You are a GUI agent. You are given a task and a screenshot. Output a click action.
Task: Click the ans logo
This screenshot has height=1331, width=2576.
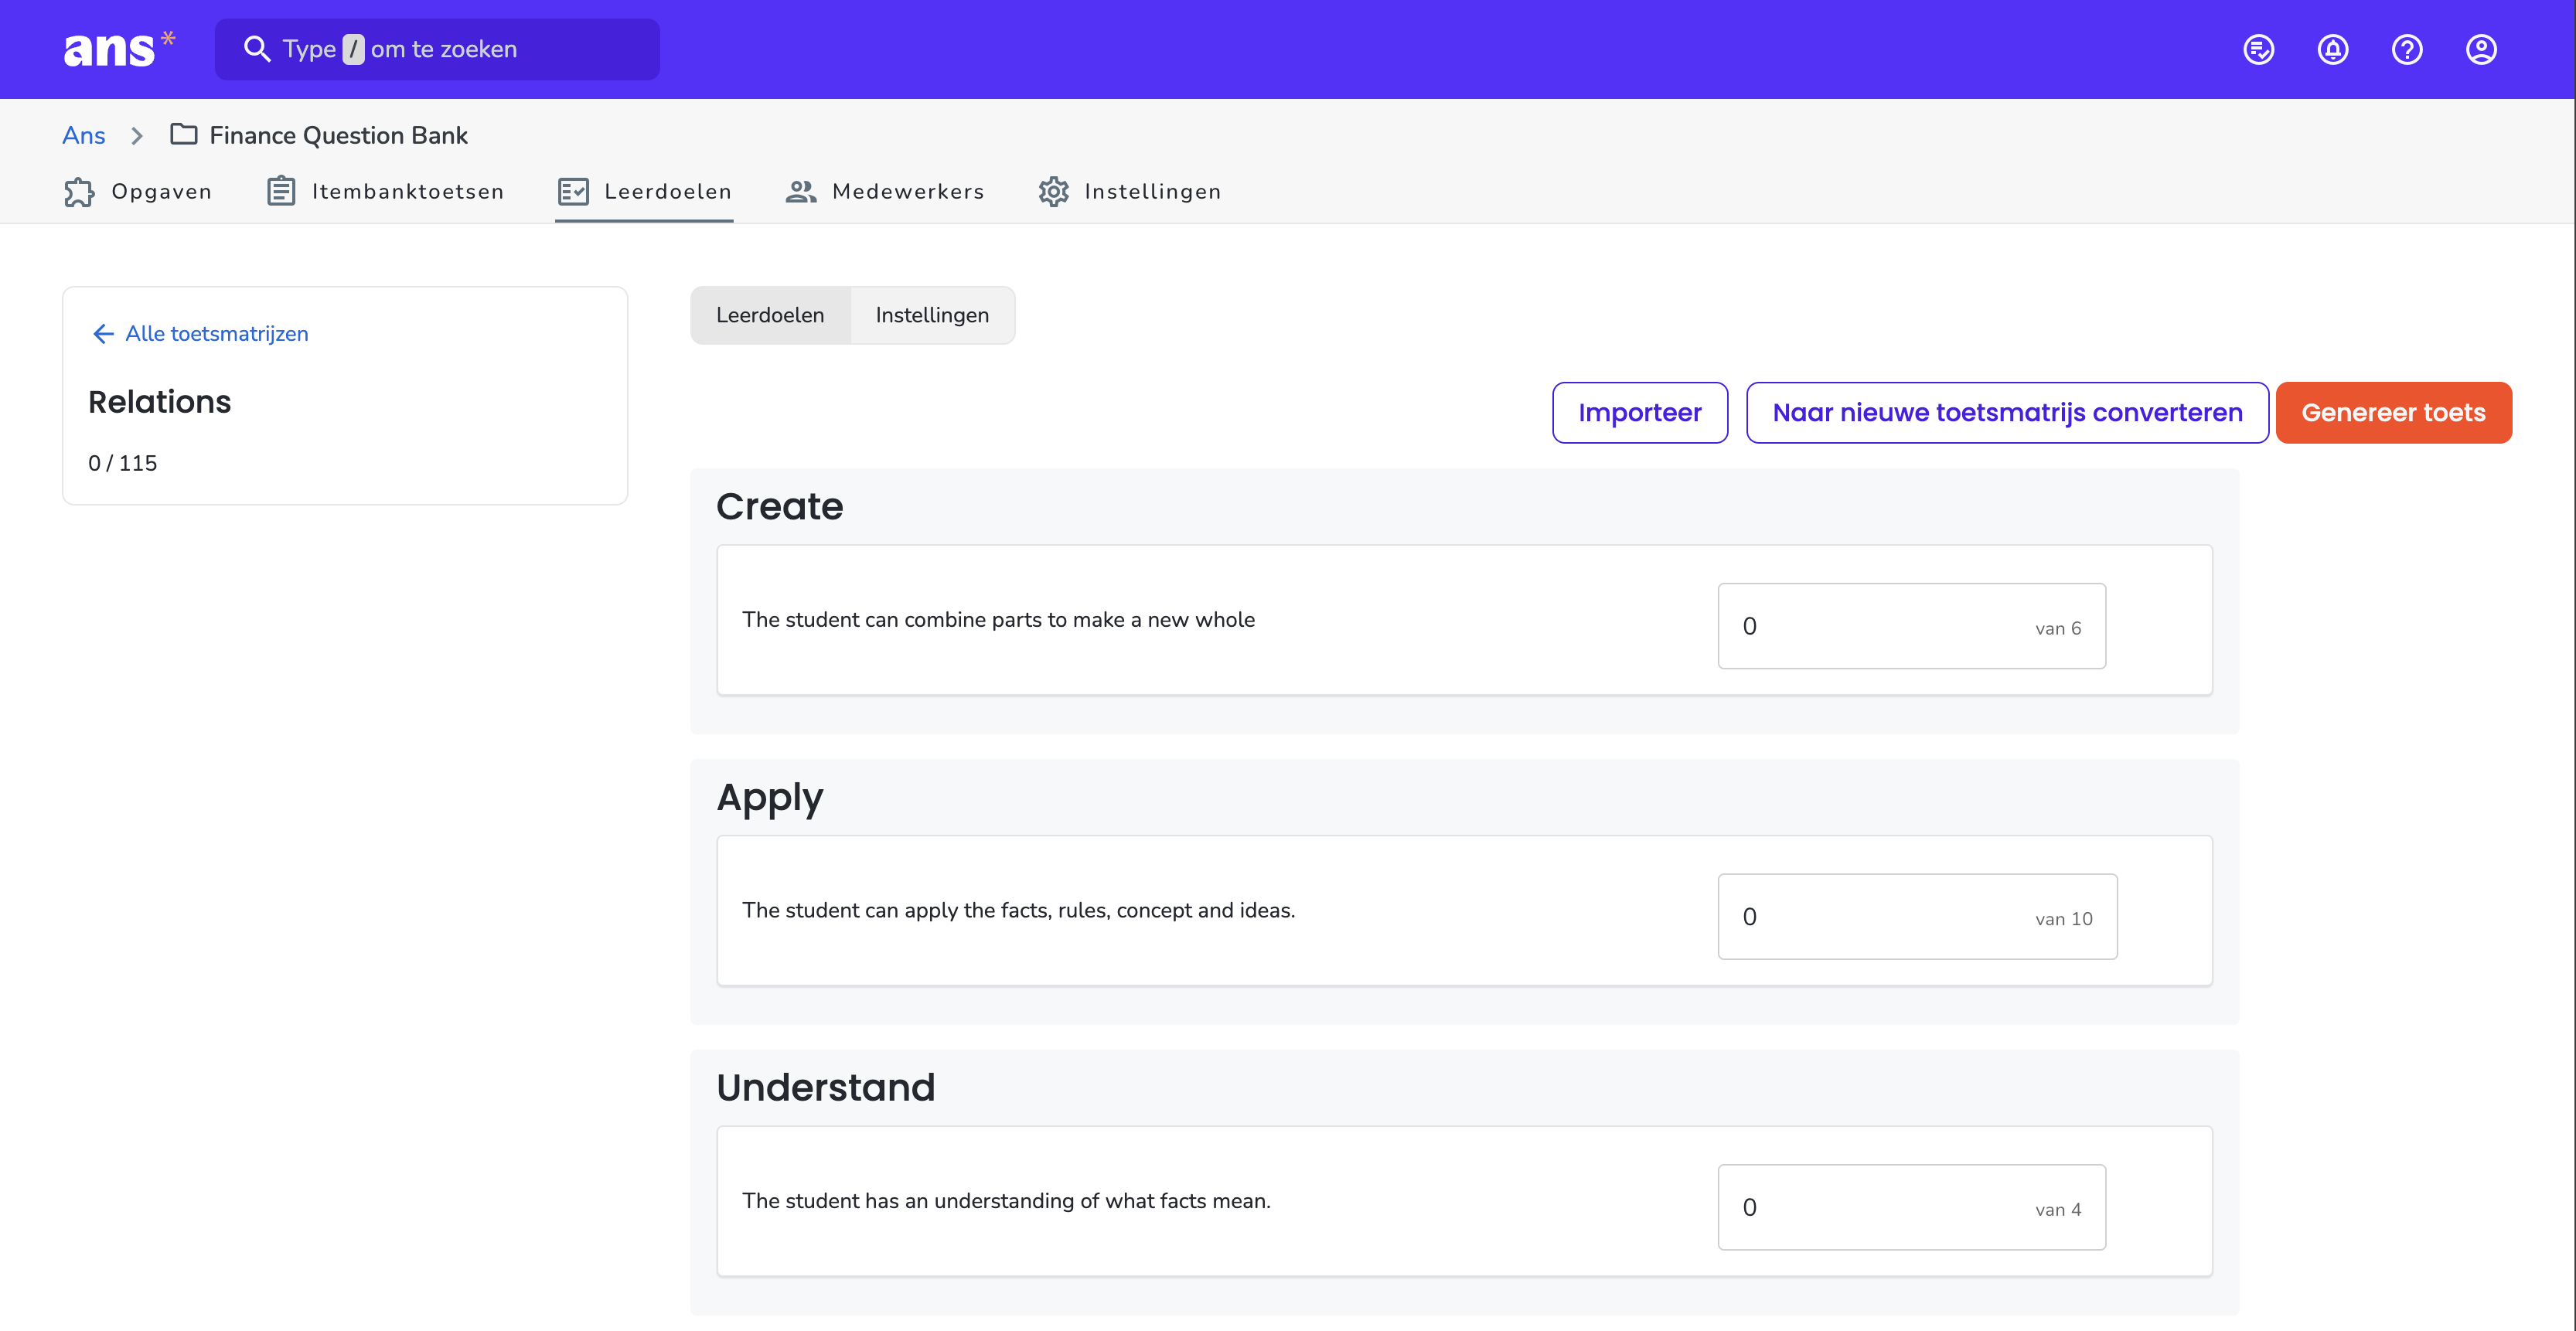(x=119, y=49)
